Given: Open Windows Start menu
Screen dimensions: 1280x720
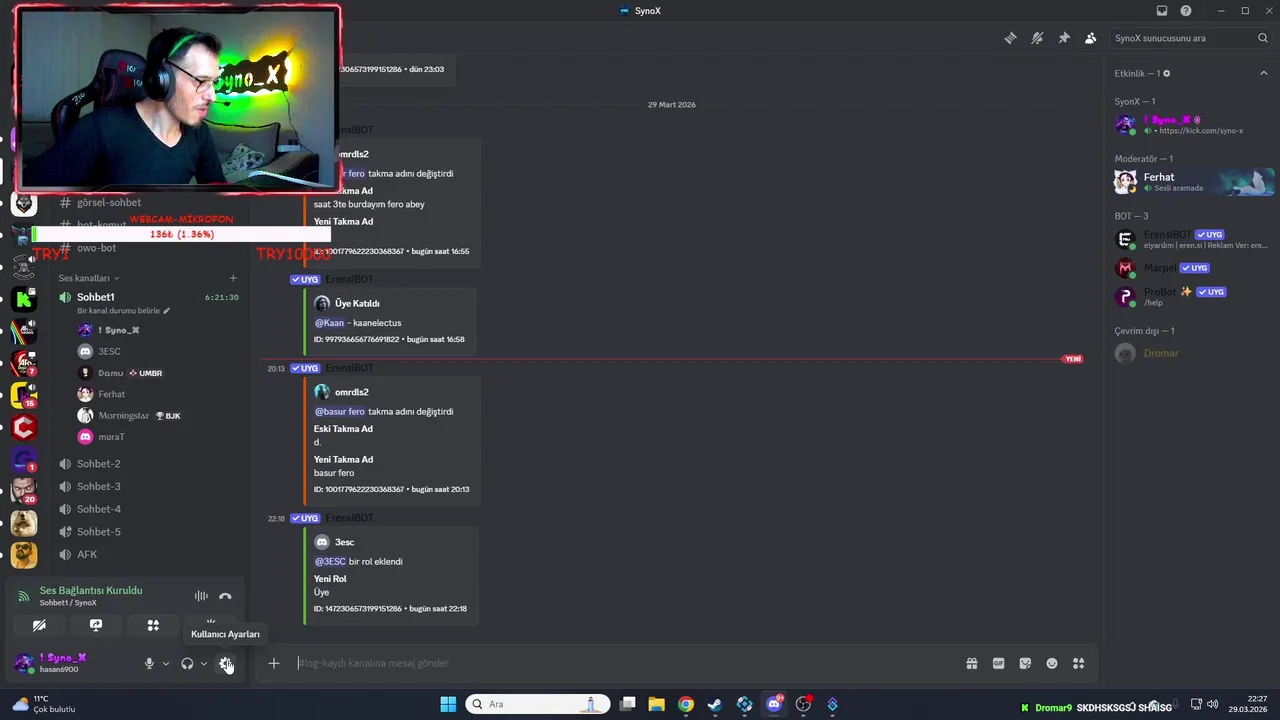Looking at the screenshot, I should 448,704.
